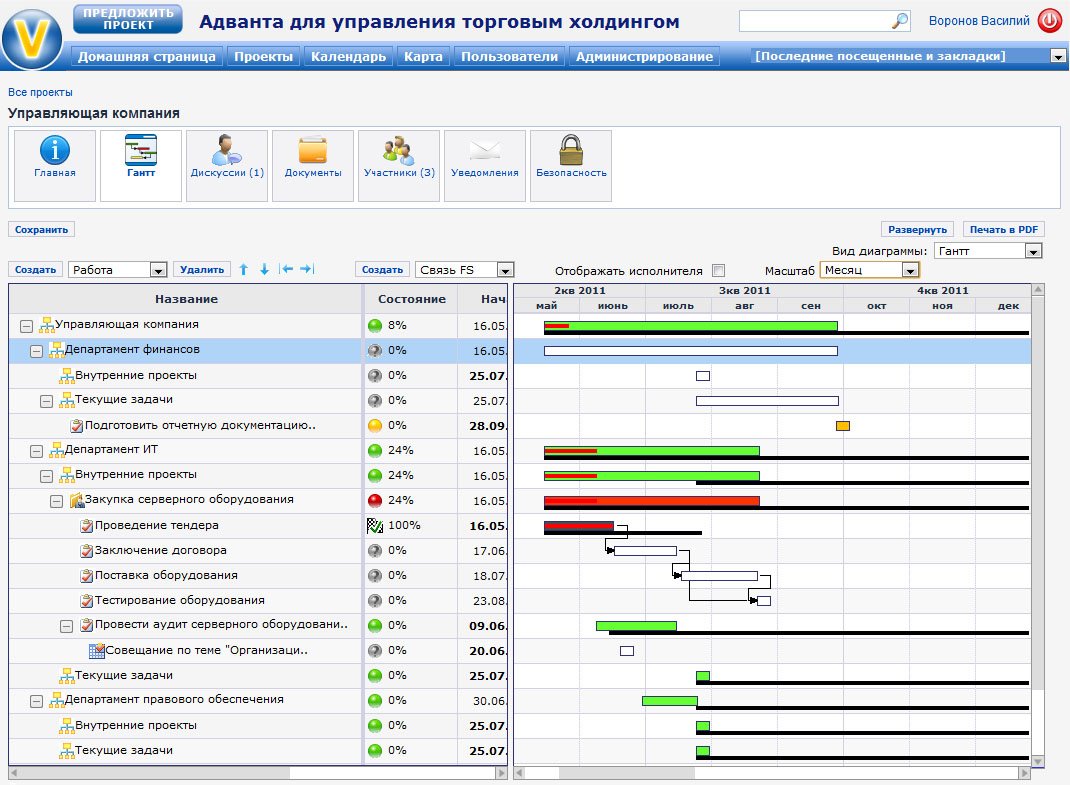Click the Gantt chart horizontal scrollbar
The height and width of the screenshot is (785, 1070).
(772, 773)
